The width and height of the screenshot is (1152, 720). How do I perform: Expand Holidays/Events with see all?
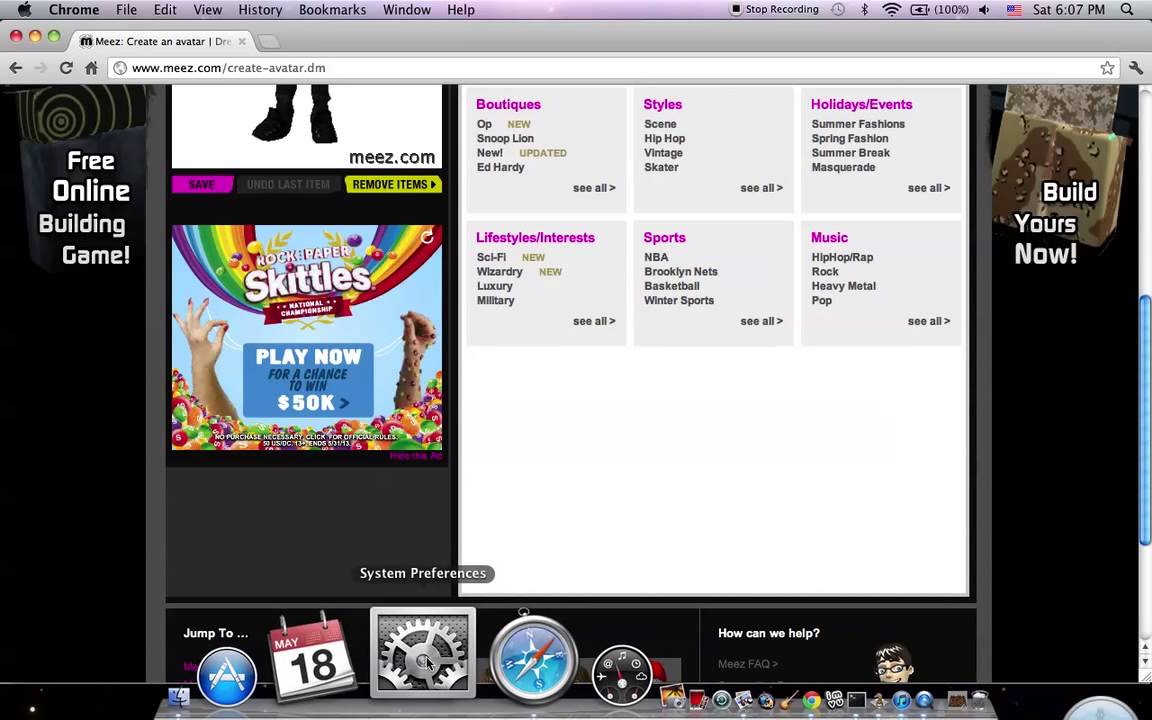[x=929, y=188]
